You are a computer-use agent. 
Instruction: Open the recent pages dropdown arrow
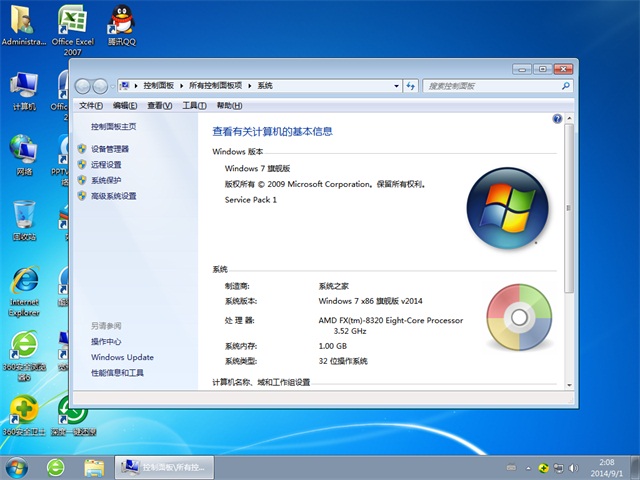[x=113, y=87]
